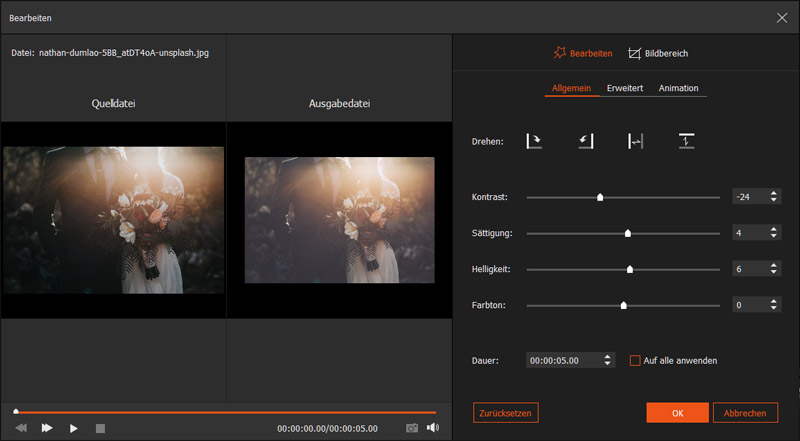Mute the volume speaker icon
Image resolution: width=800 pixels, height=441 pixels.
point(433,428)
